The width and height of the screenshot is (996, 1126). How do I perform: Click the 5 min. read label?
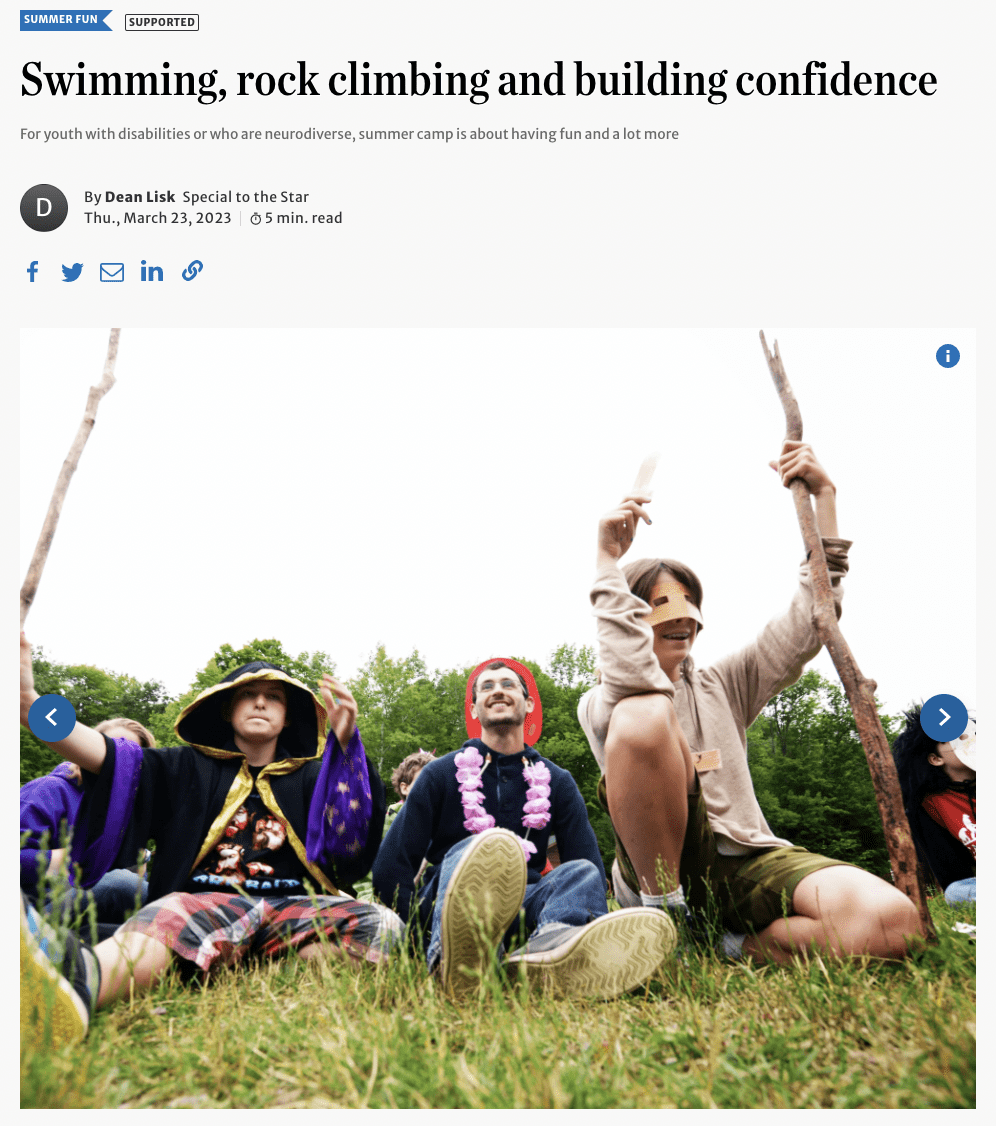304,218
